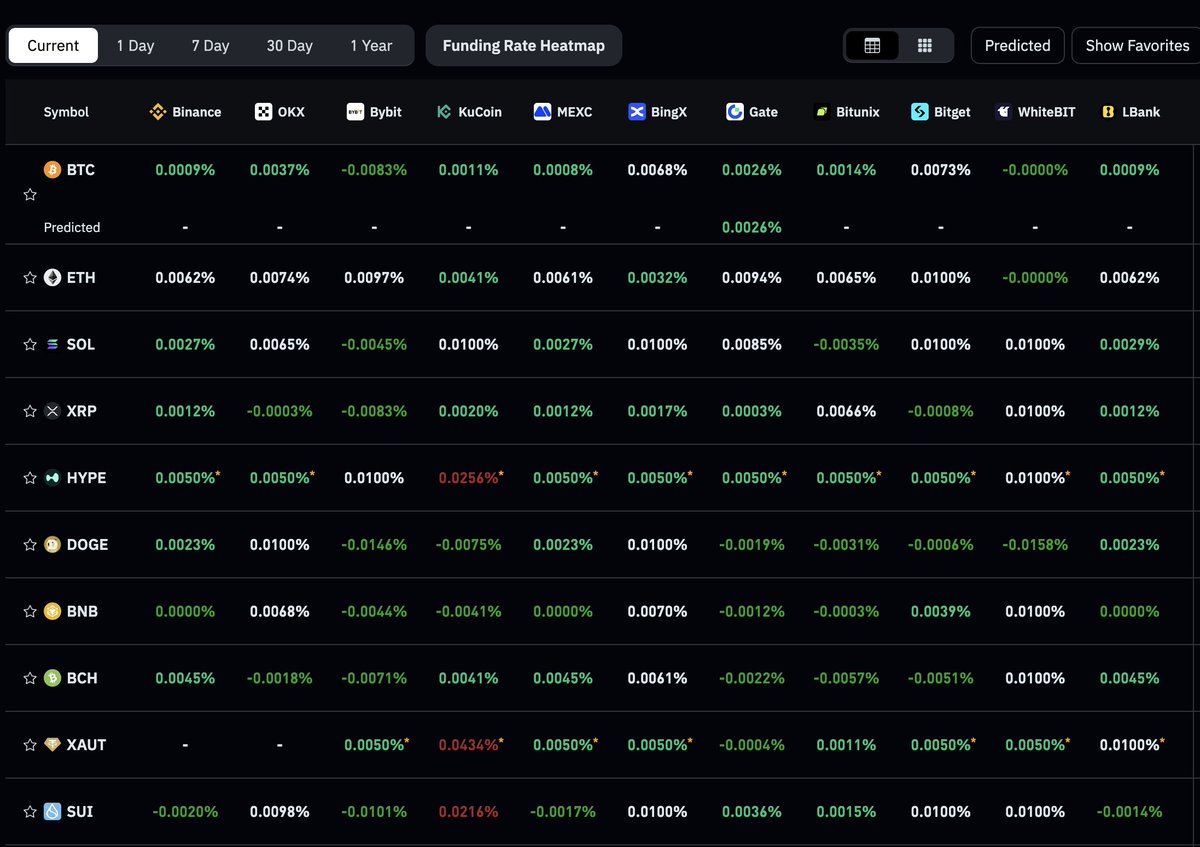Switch to the 1 Day tab
The width and height of the screenshot is (1200, 847).
pyautogui.click(x=135, y=46)
